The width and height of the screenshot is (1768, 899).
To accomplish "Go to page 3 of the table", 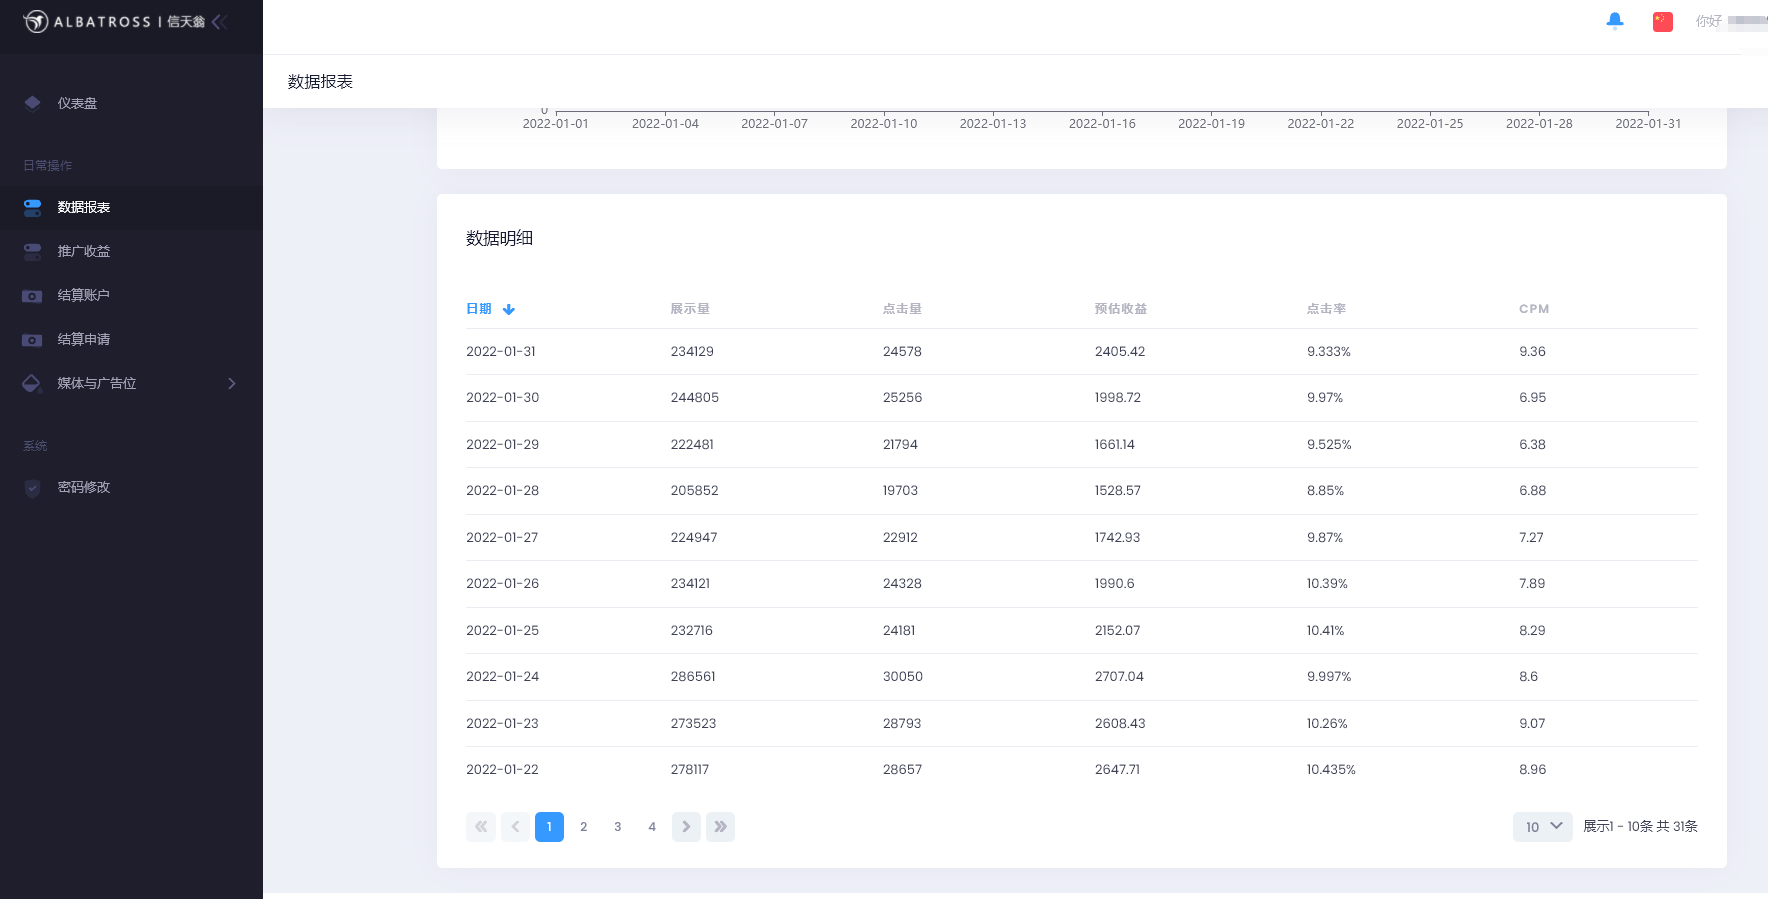I will (x=618, y=827).
